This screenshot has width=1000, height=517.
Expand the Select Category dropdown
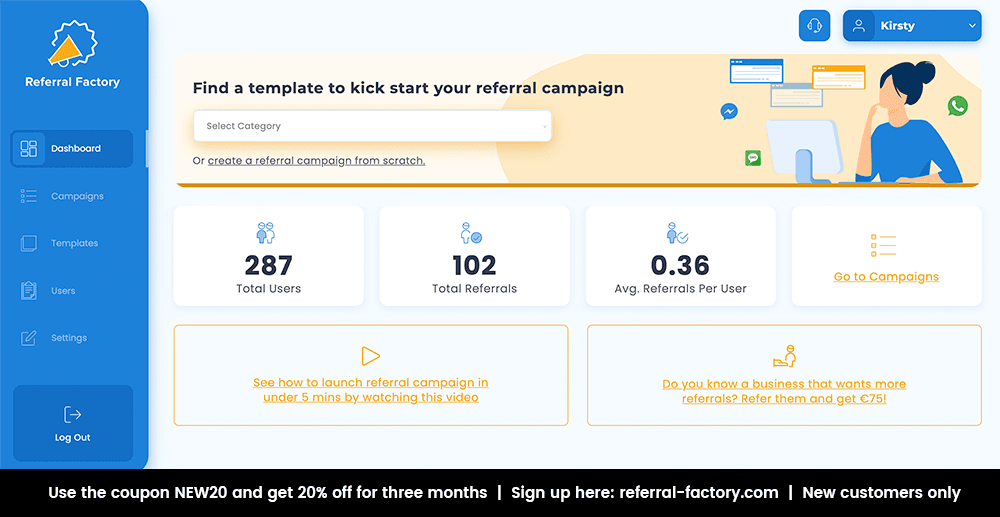click(x=372, y=126)
